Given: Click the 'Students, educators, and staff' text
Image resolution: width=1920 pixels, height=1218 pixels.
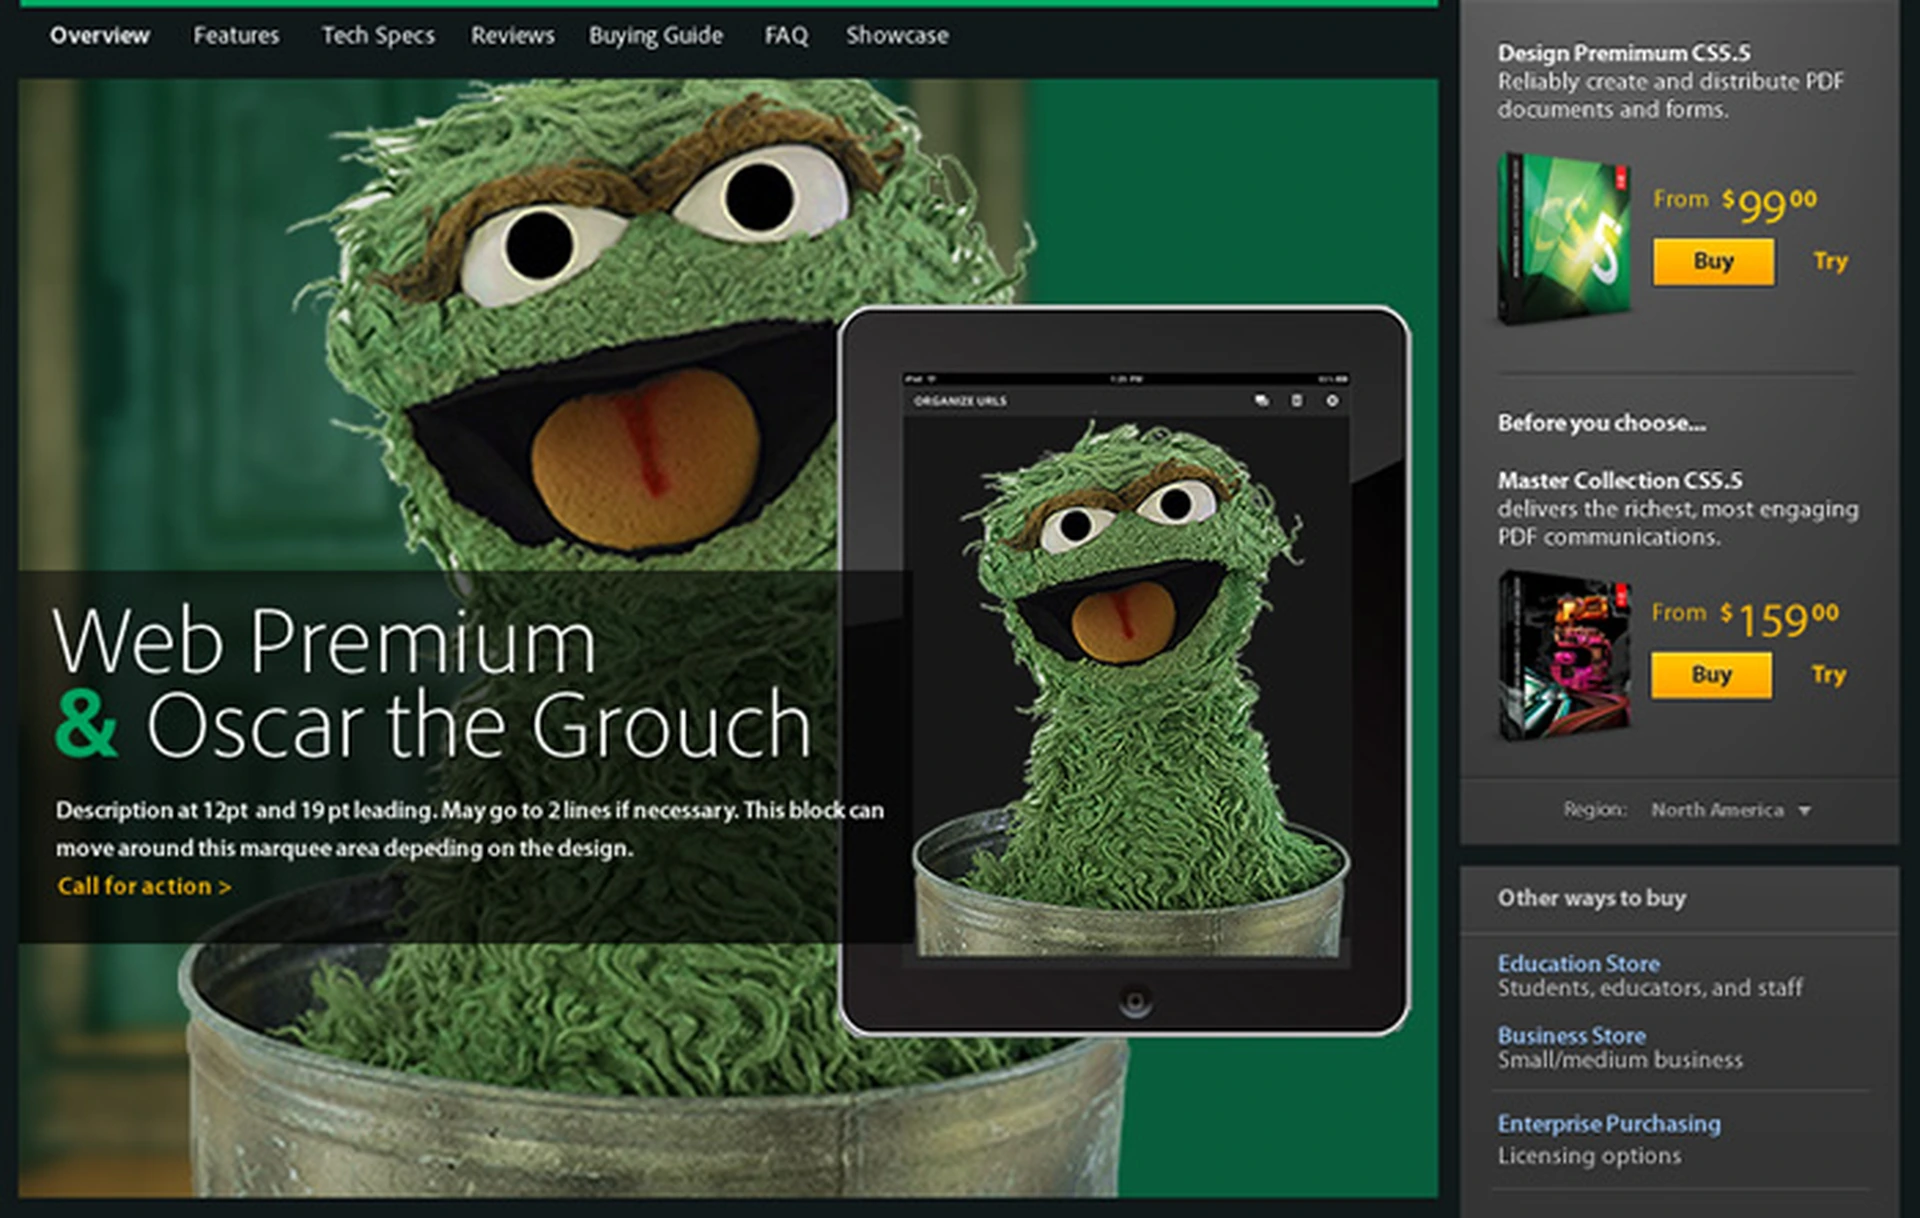Looking at the screenshot, I should tap(1649, 988).
